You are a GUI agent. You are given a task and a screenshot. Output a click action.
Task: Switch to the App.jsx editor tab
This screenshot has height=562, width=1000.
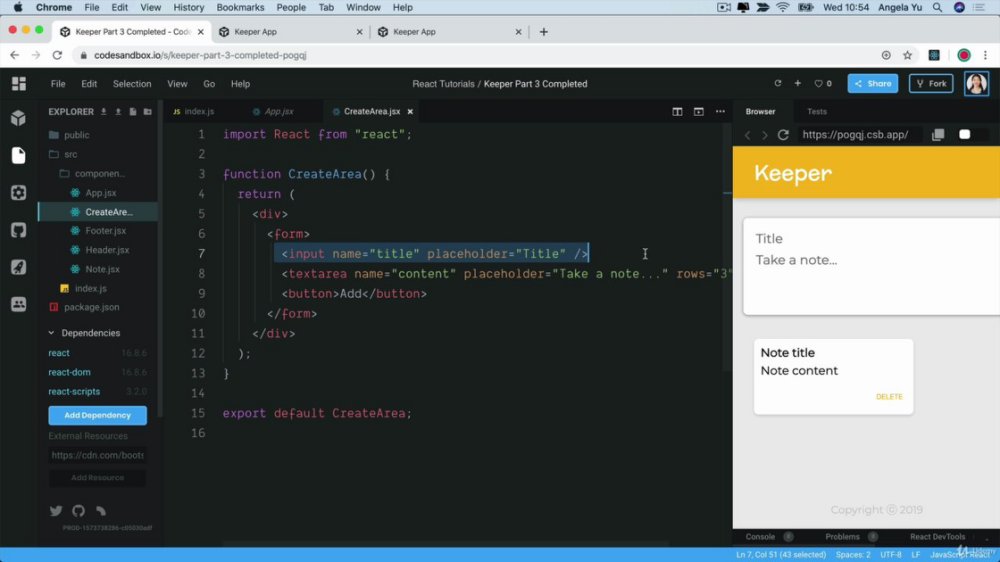click(x=273, y=112)
